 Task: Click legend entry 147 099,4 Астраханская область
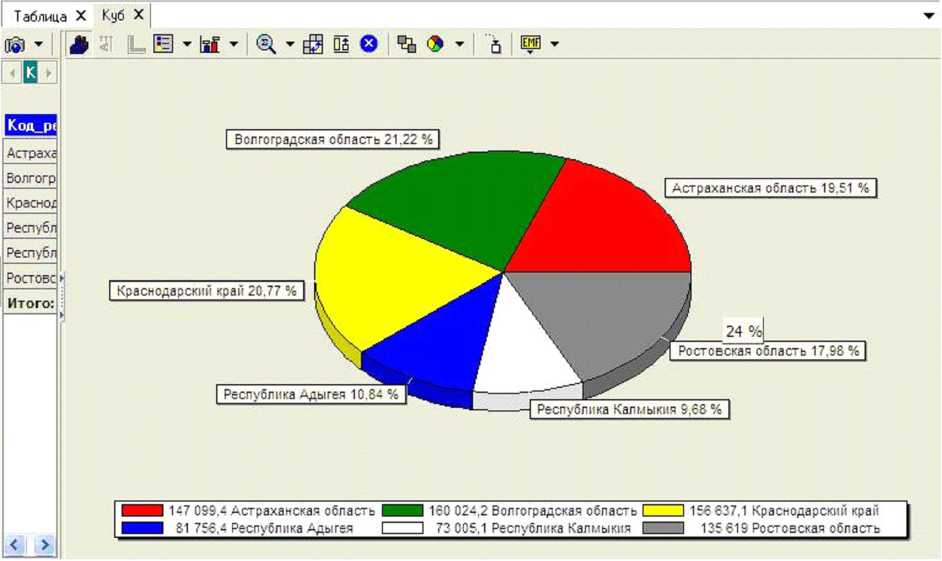[x=272, y=511]
